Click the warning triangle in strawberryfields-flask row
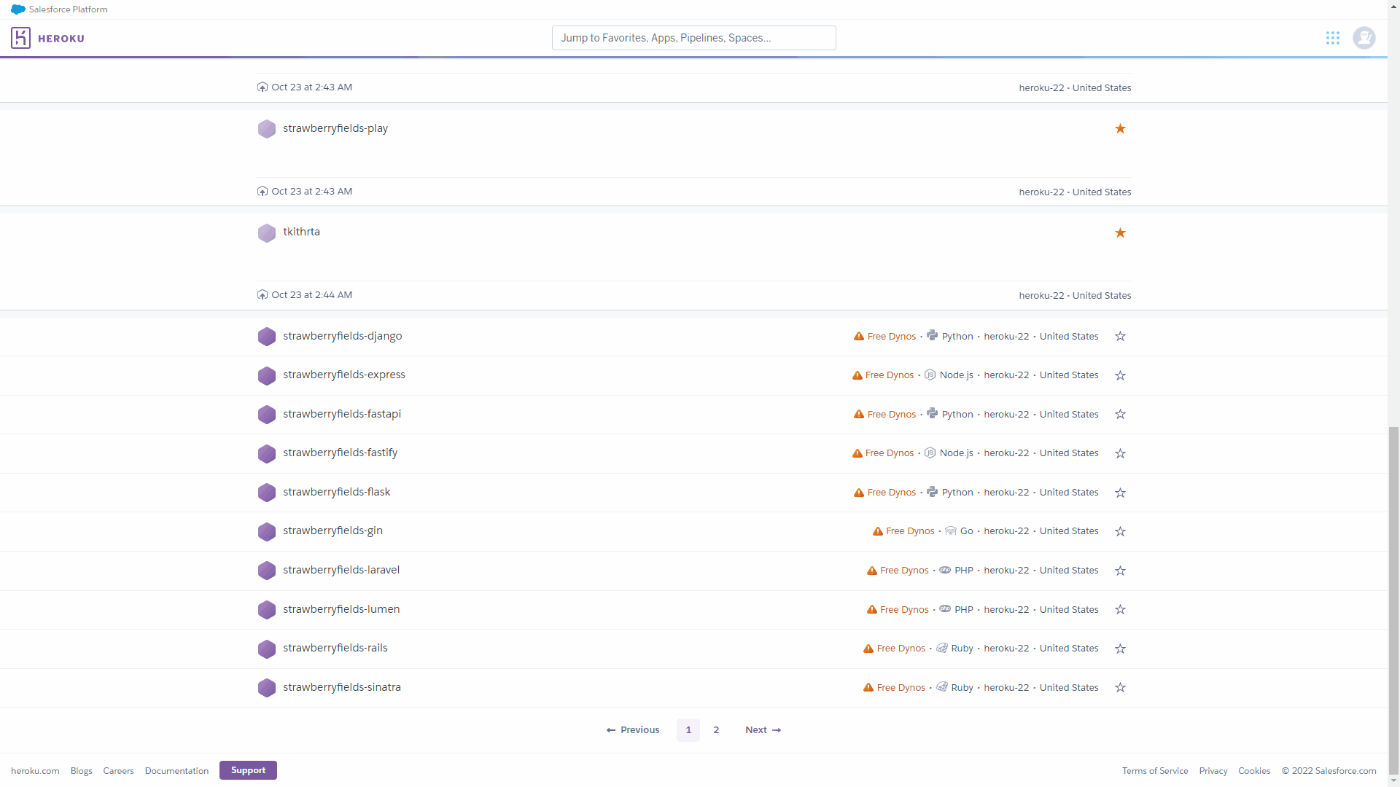 pyautogui.click(x=859, y=493)
